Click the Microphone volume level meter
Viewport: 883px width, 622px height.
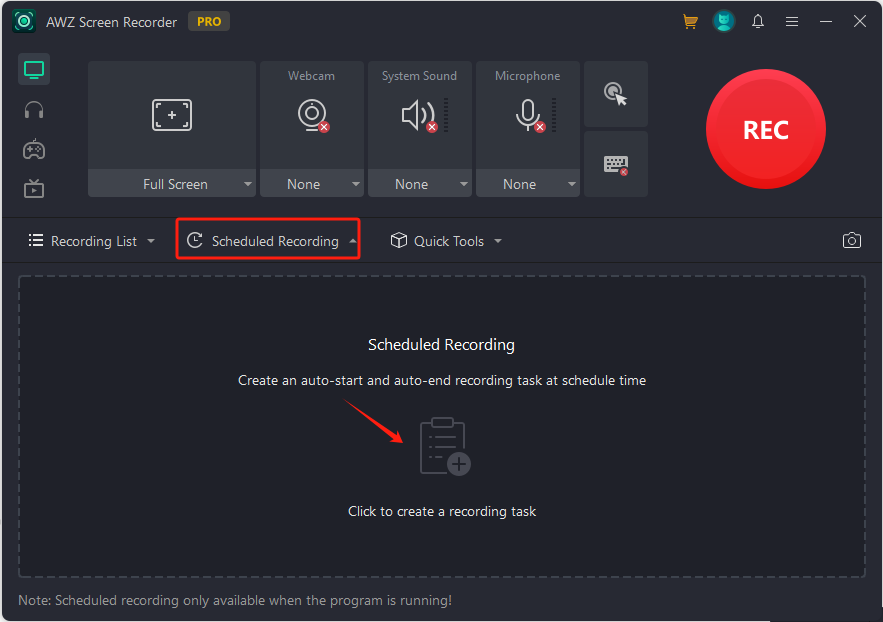tap(554, 115)
